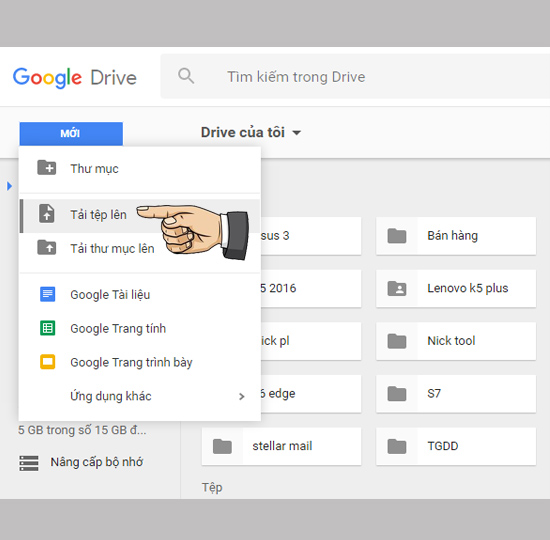
Task: Open the Lenovo k5 plus folder
Action: tap(456, 288)
